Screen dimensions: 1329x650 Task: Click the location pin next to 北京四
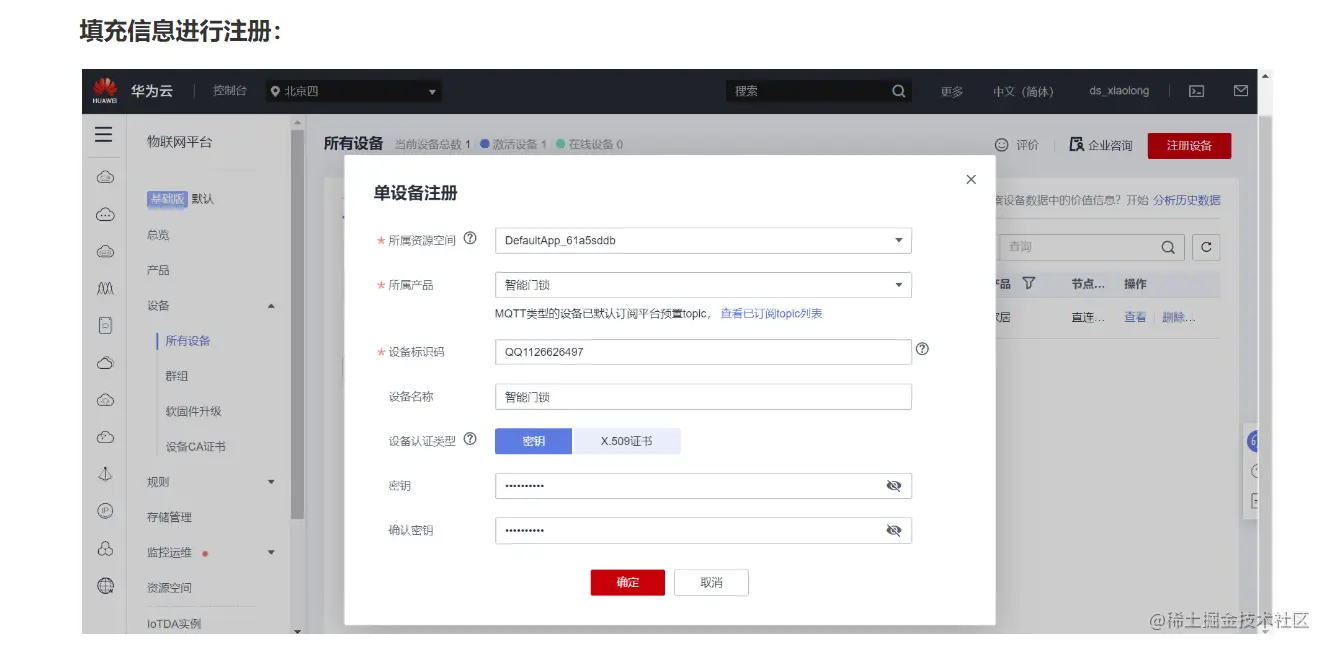pyautogui.click(x=275, y=91)
